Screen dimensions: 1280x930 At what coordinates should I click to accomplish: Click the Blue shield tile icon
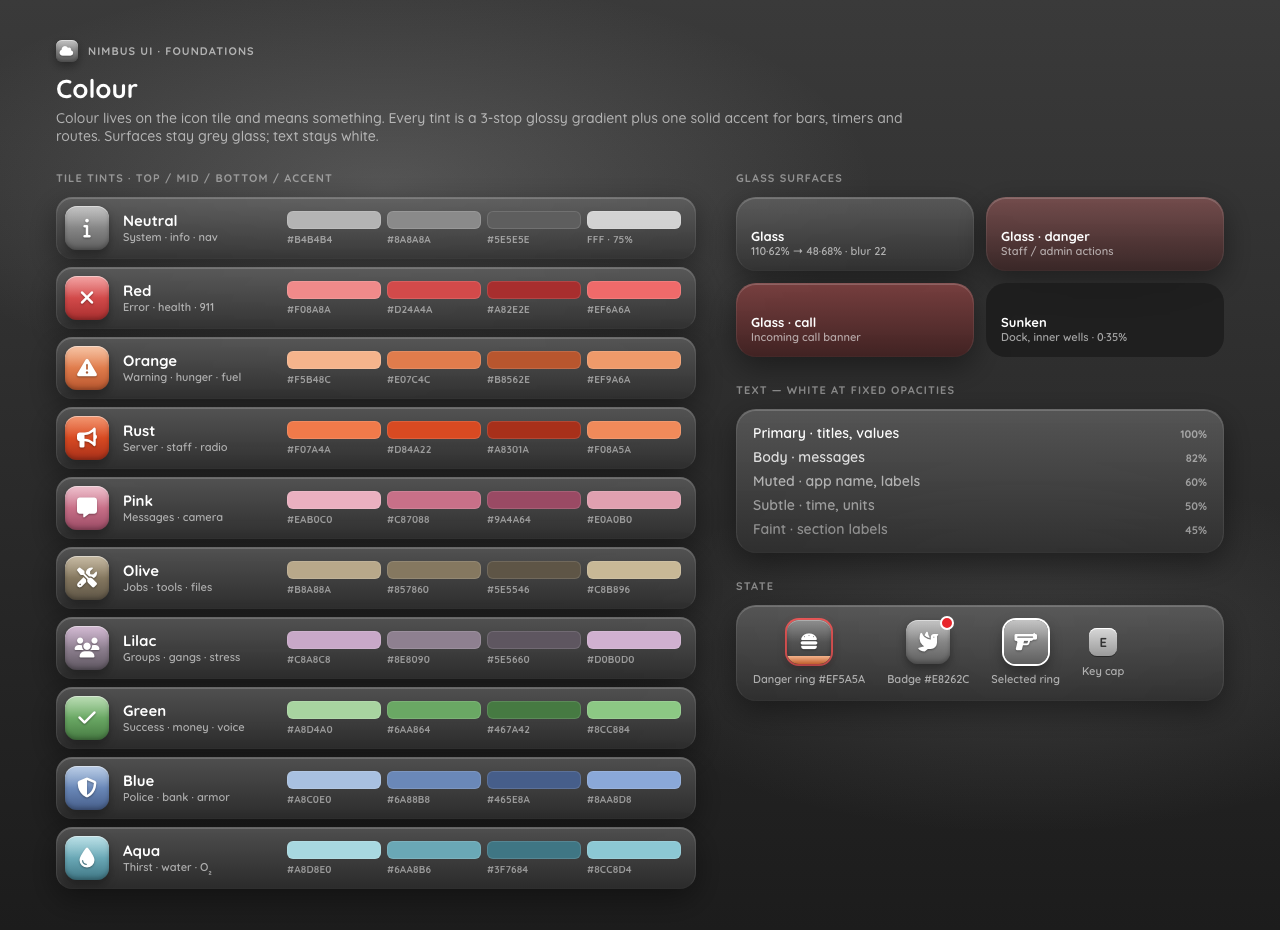pos(87,788)
